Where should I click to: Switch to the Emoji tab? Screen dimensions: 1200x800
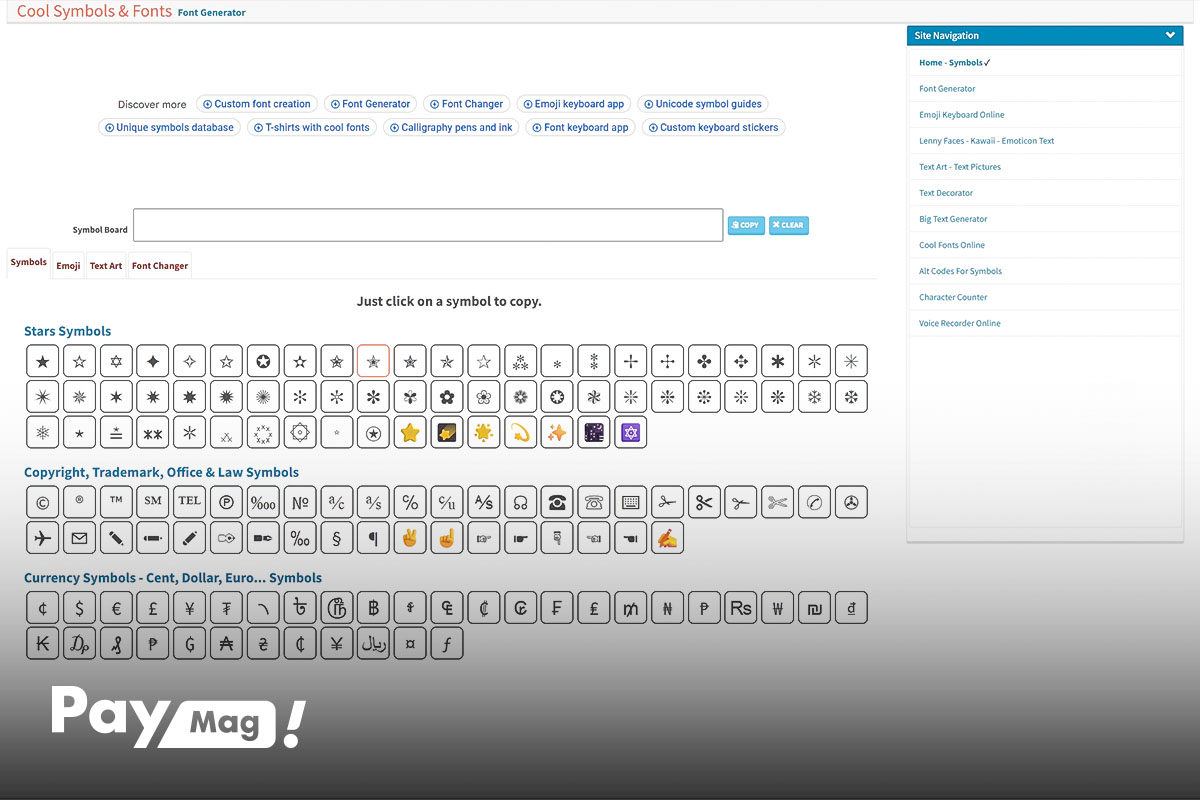pyautogui.click(x=68, y=266)
